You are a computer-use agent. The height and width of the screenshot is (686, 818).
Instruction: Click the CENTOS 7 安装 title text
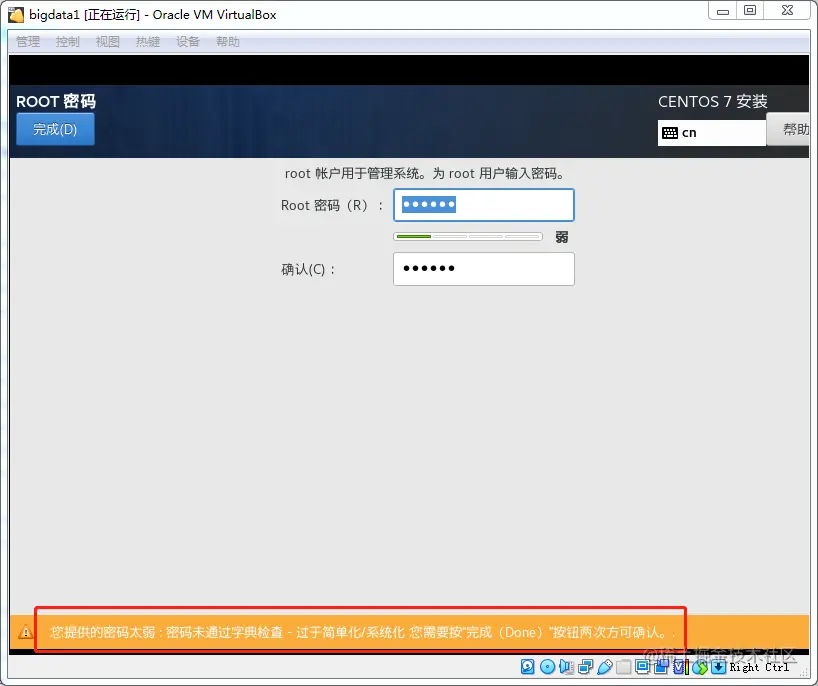pyautogui.click(x=713, y=101)
